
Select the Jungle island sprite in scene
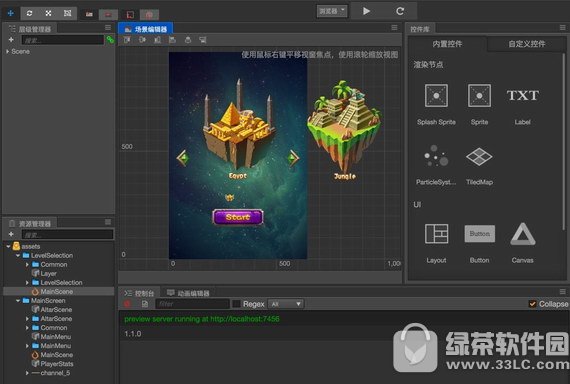pyautogui.click(x=344, y=127)
